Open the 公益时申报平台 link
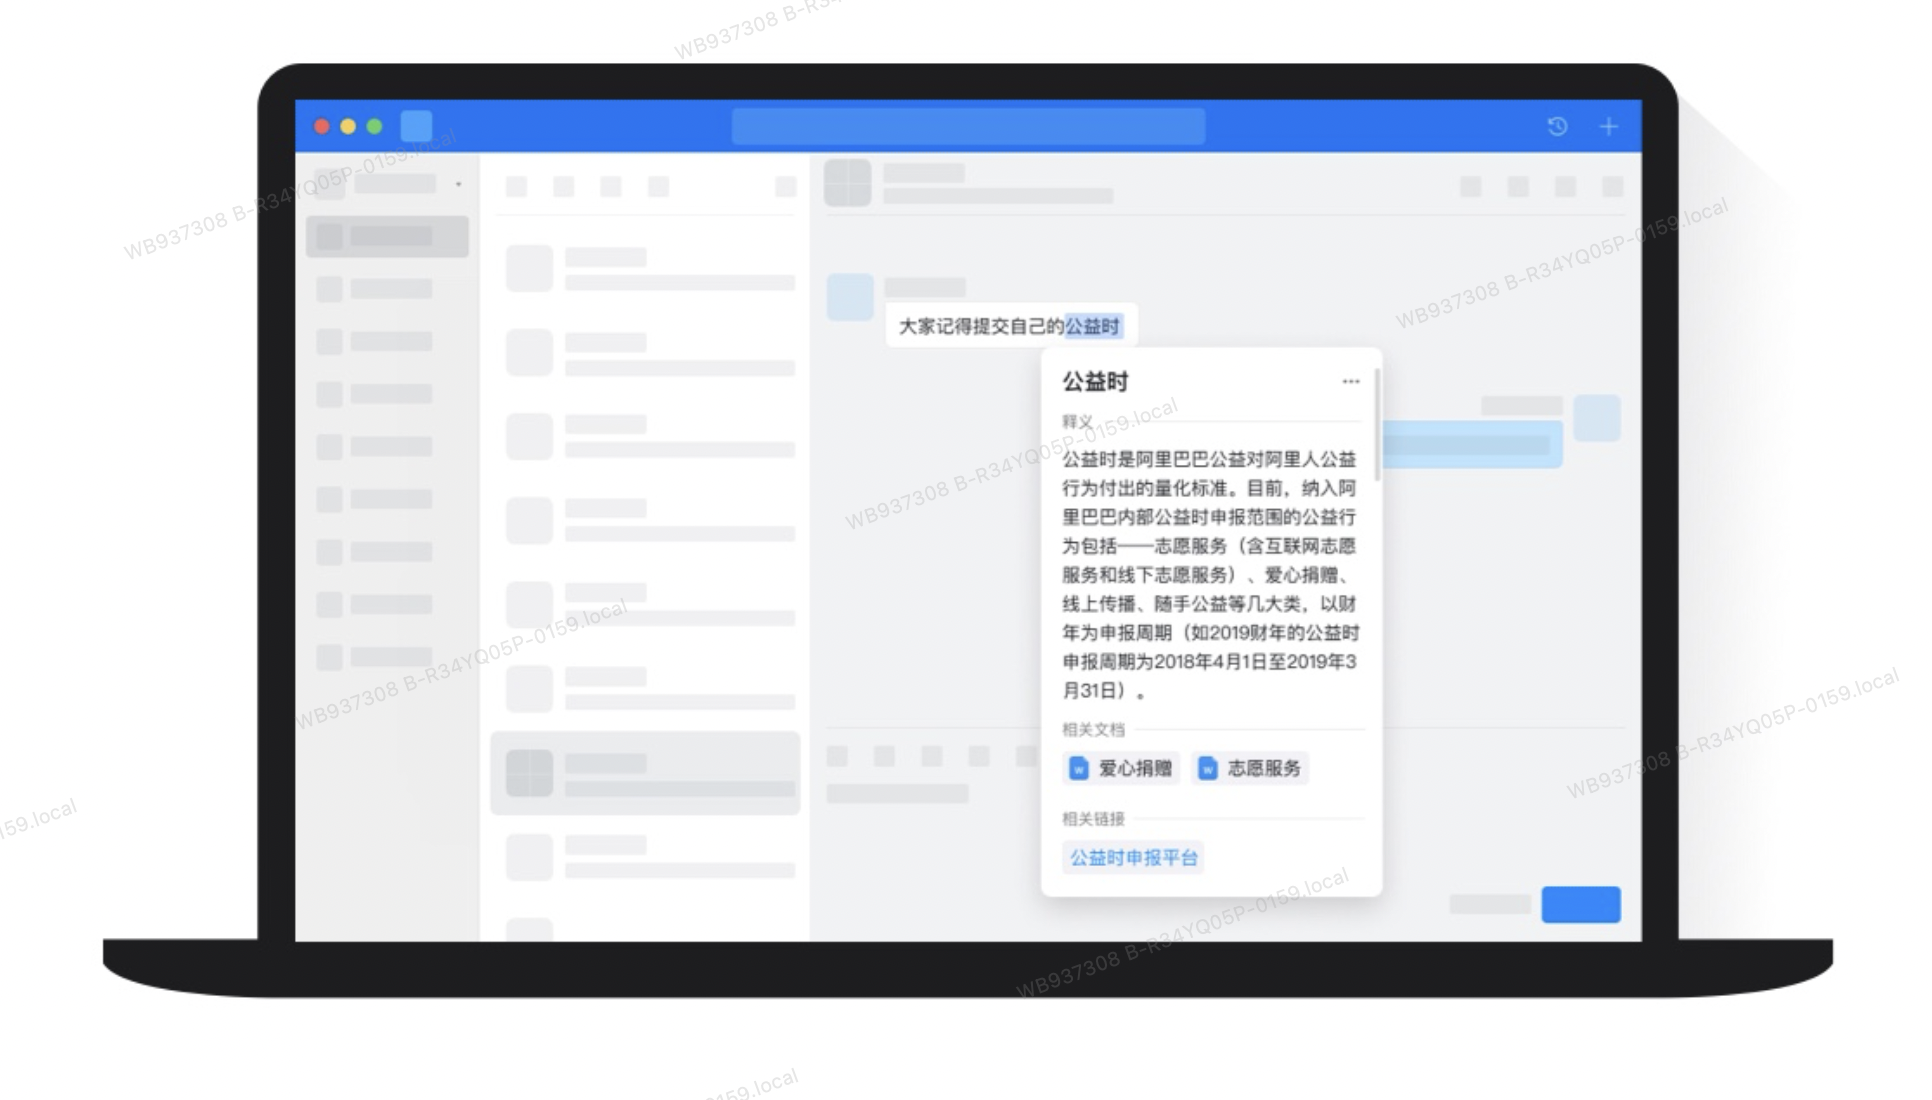Screen dimensions: 1932x1100 click(x=1132, y=857)
